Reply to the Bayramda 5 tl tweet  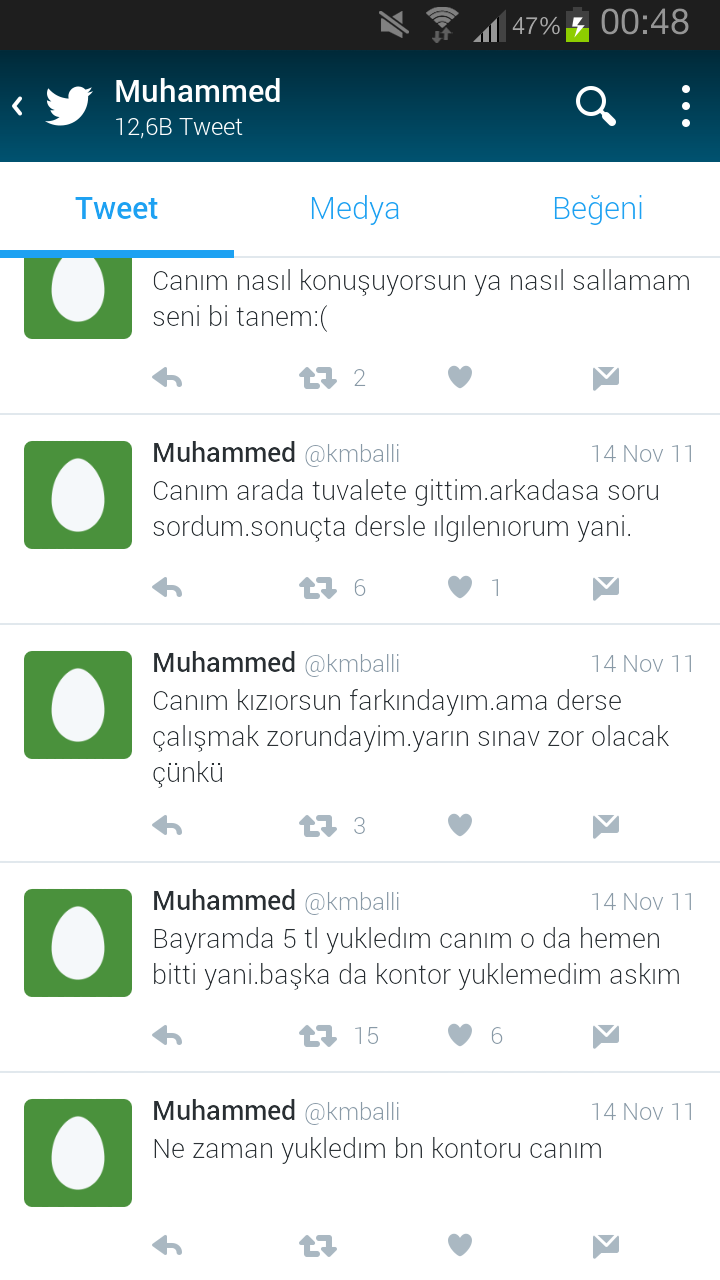click(167, 1036)
